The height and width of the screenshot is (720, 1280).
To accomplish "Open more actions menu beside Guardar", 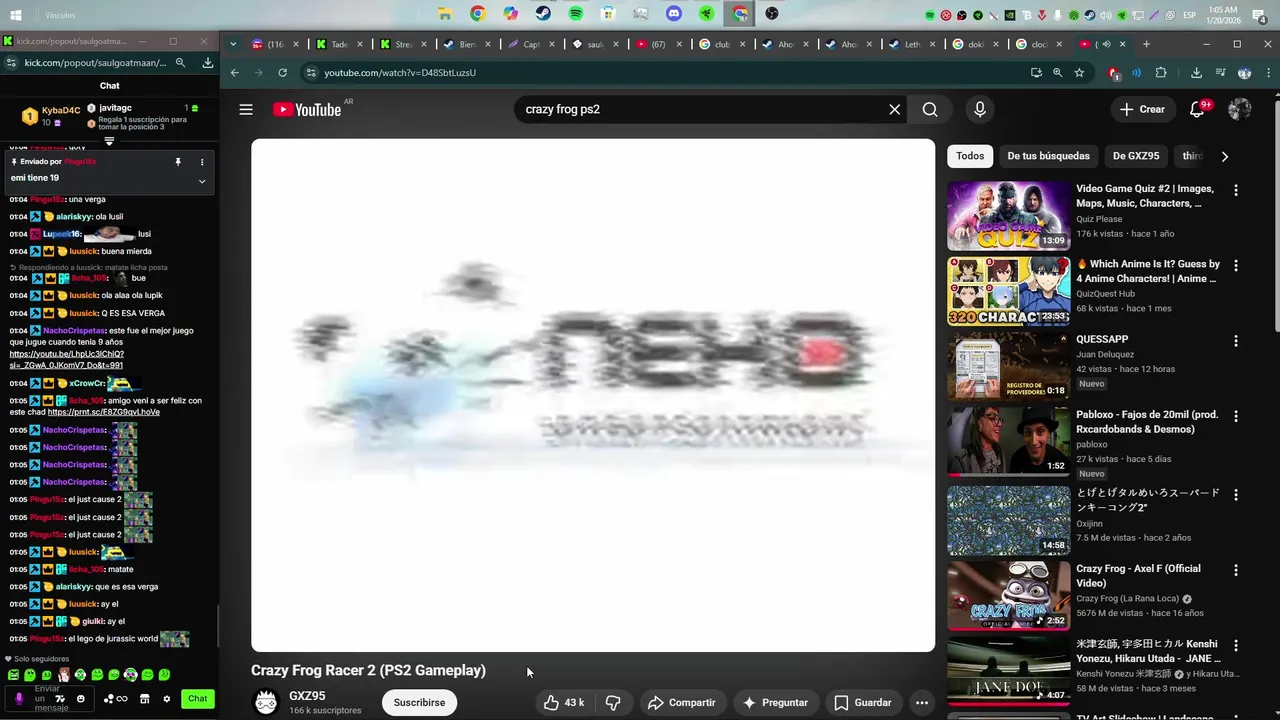I will click(x=922, y=703).
